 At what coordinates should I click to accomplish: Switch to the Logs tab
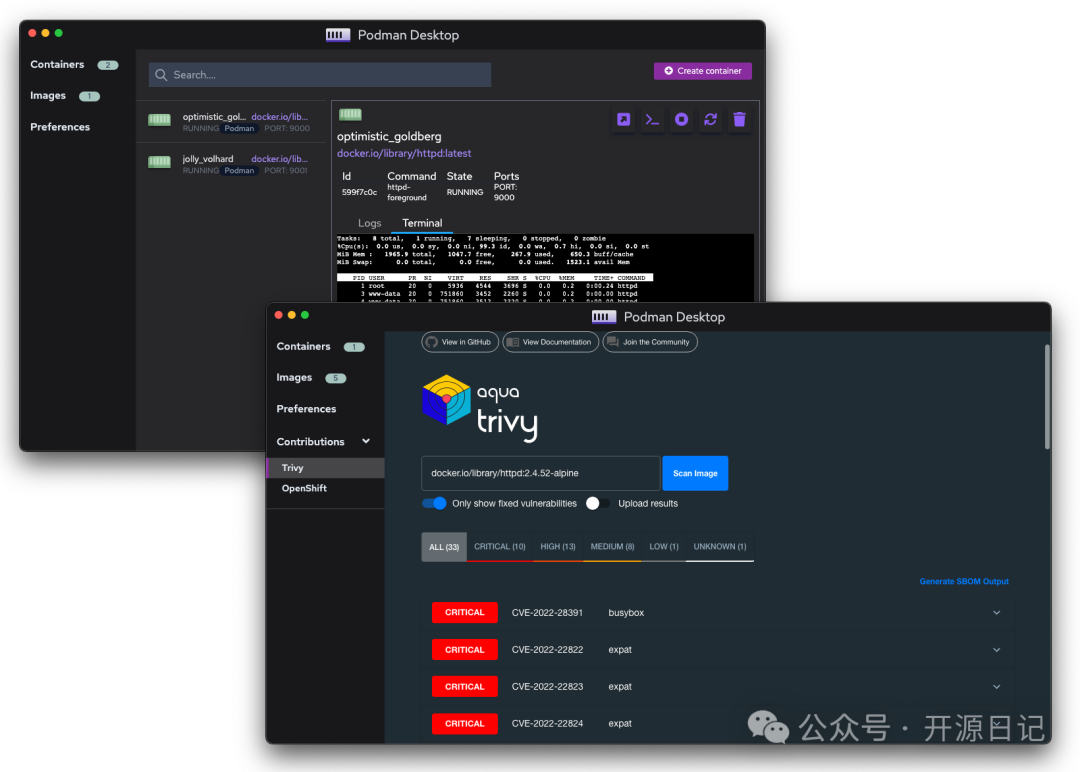point(369,223)
